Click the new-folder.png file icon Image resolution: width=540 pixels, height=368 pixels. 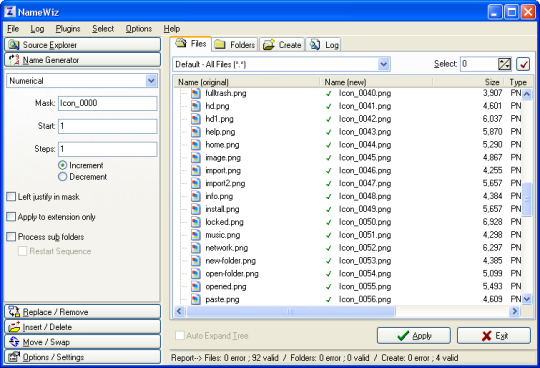[x=196, y=261]
